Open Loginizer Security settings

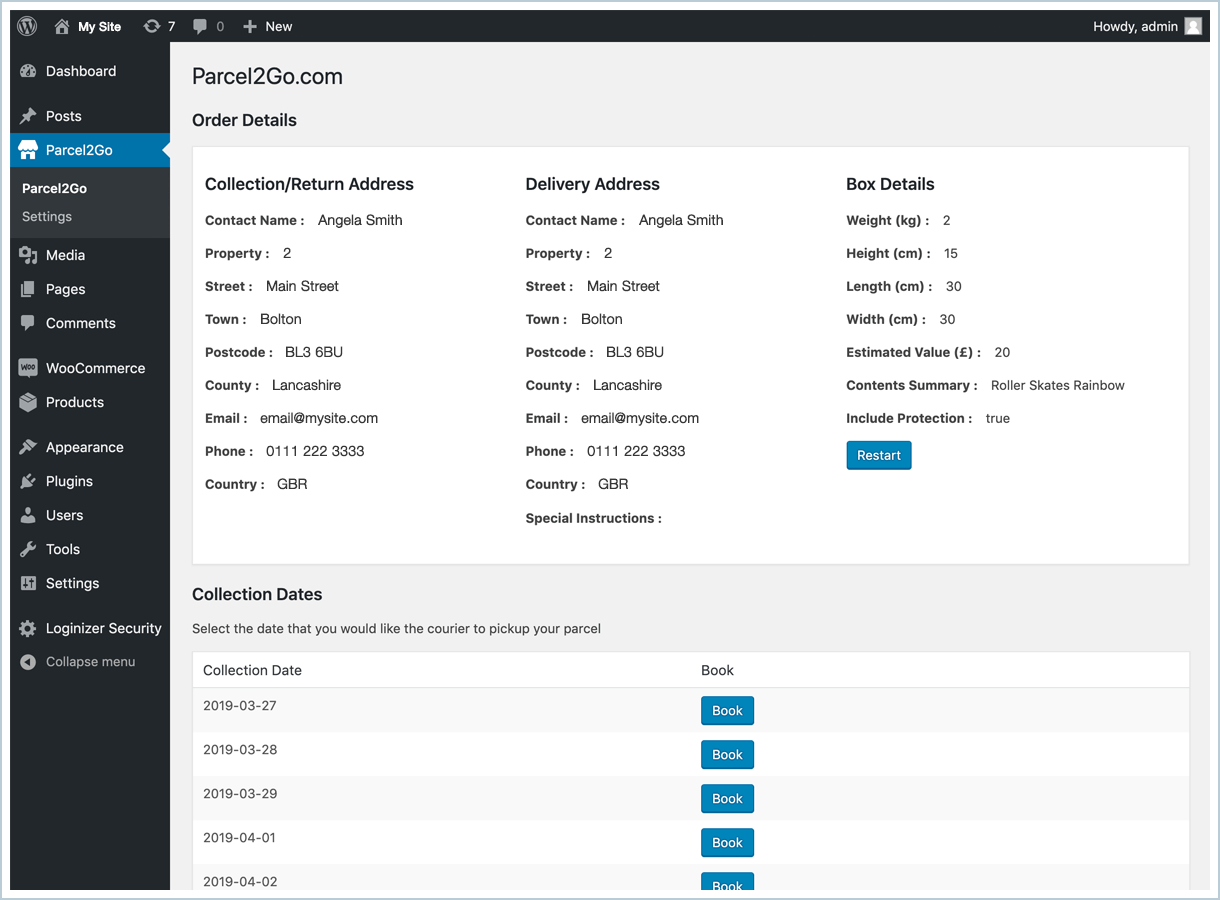tap(103, 628)
